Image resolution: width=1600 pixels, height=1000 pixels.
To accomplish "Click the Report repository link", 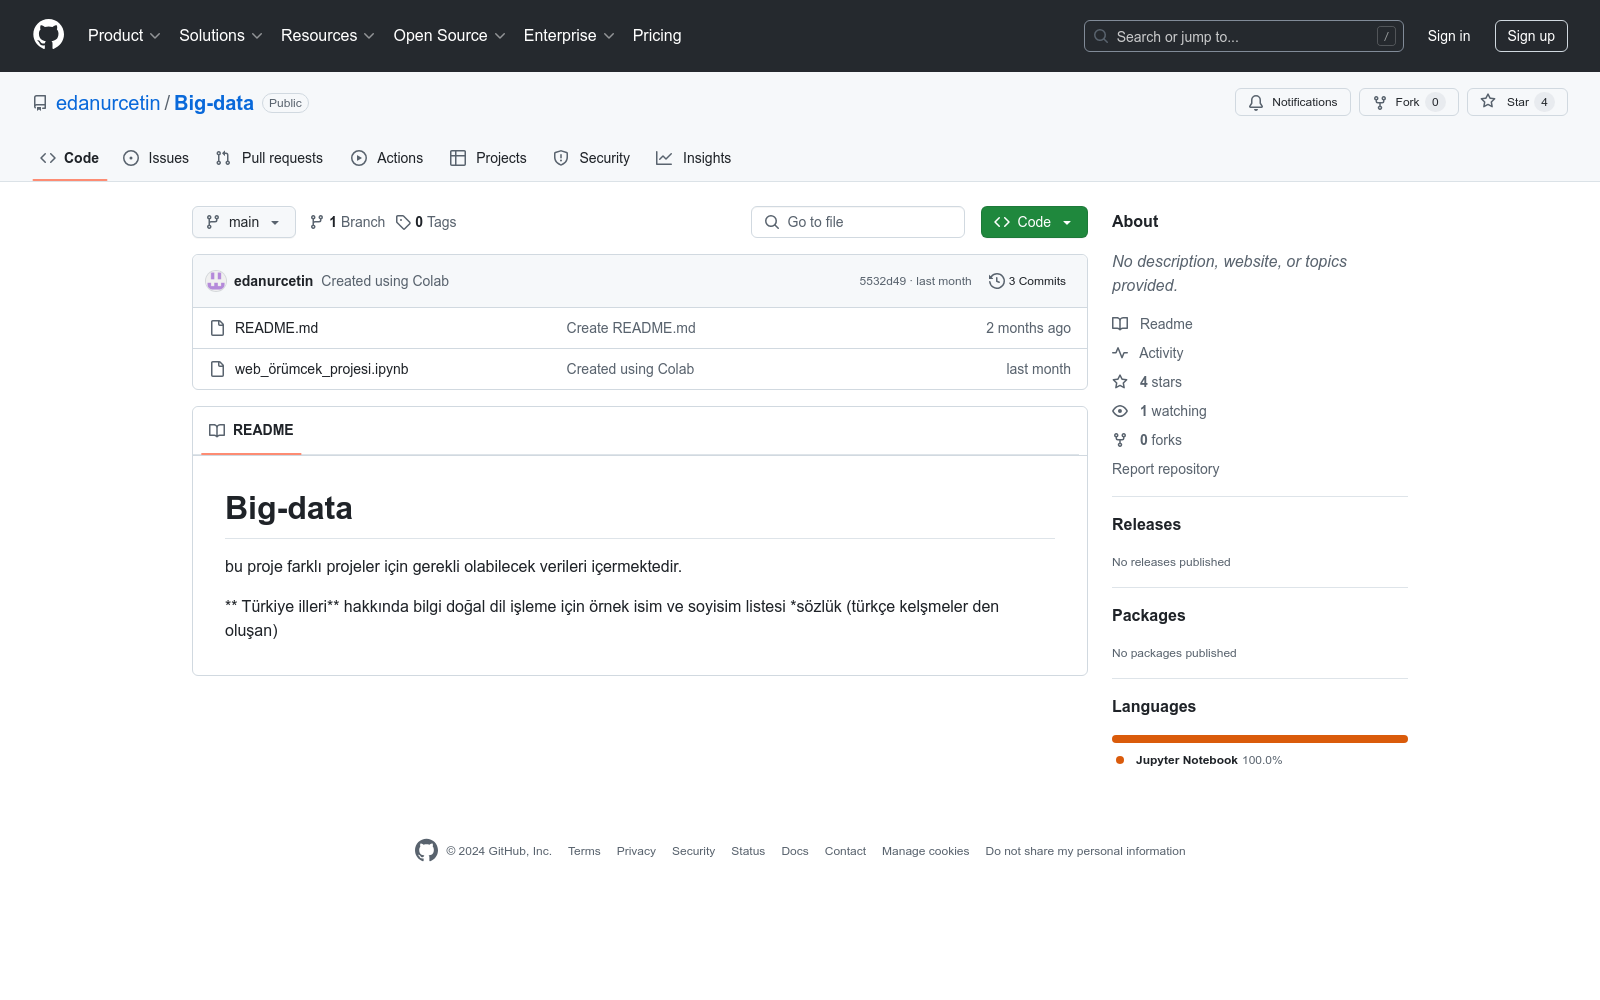I will coord(1165,469).
